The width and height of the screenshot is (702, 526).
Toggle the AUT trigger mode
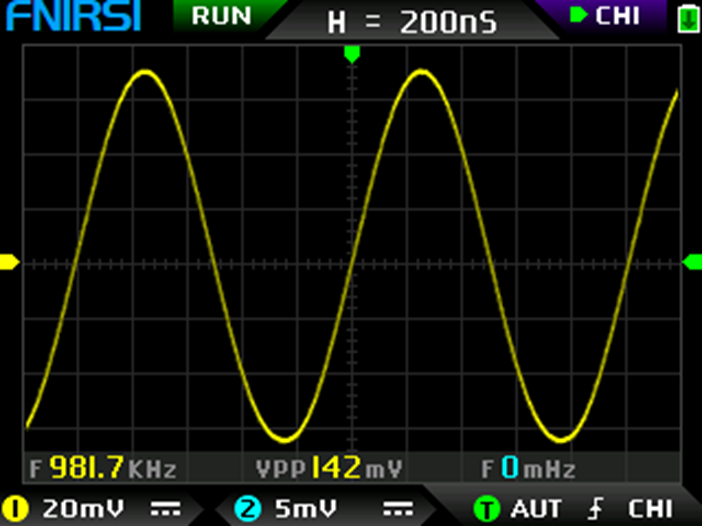pyautogui.click(x=536, y=508)
